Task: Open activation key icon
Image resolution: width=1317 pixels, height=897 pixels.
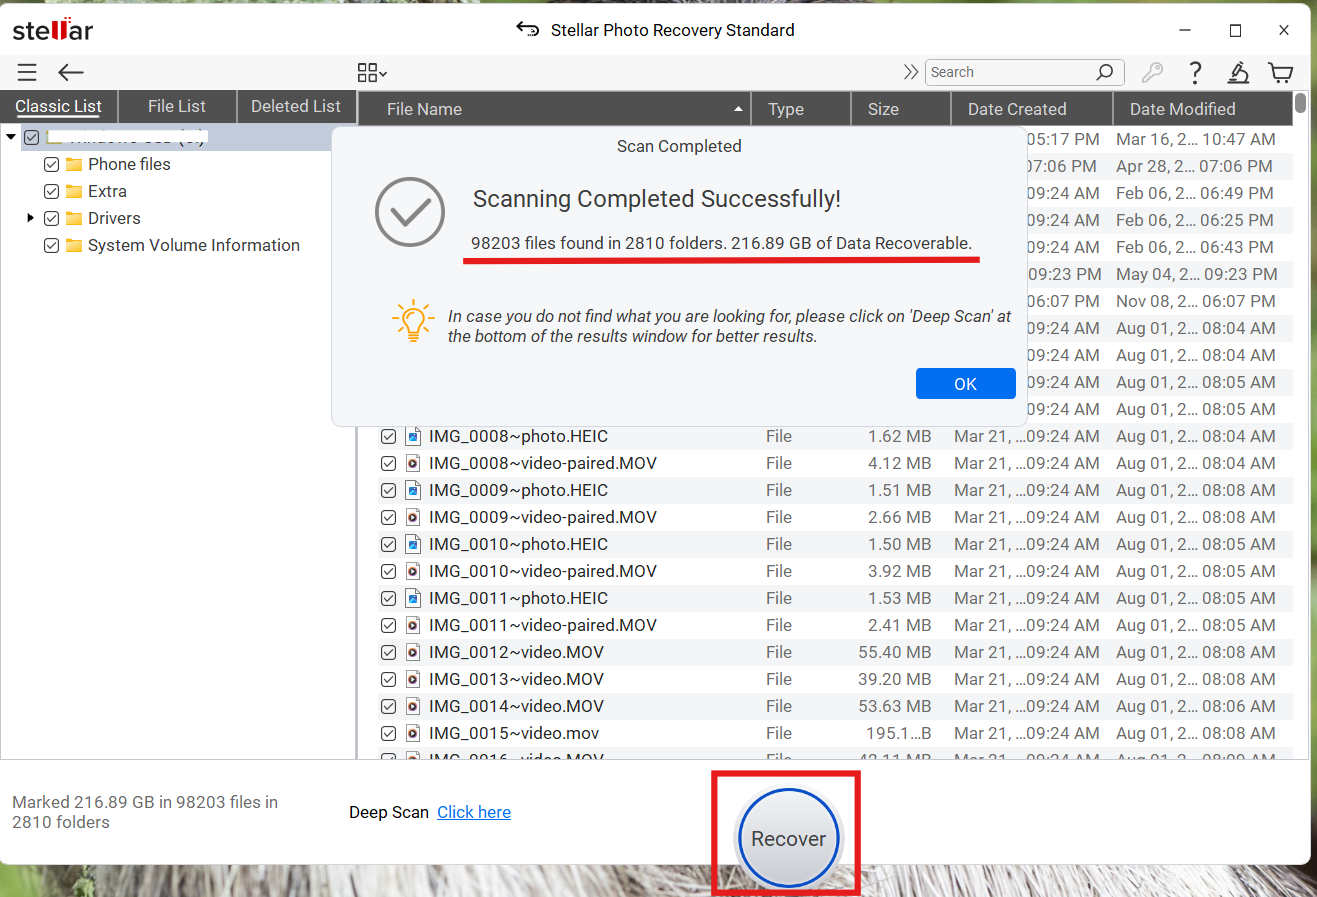Action: [1152, 72]
